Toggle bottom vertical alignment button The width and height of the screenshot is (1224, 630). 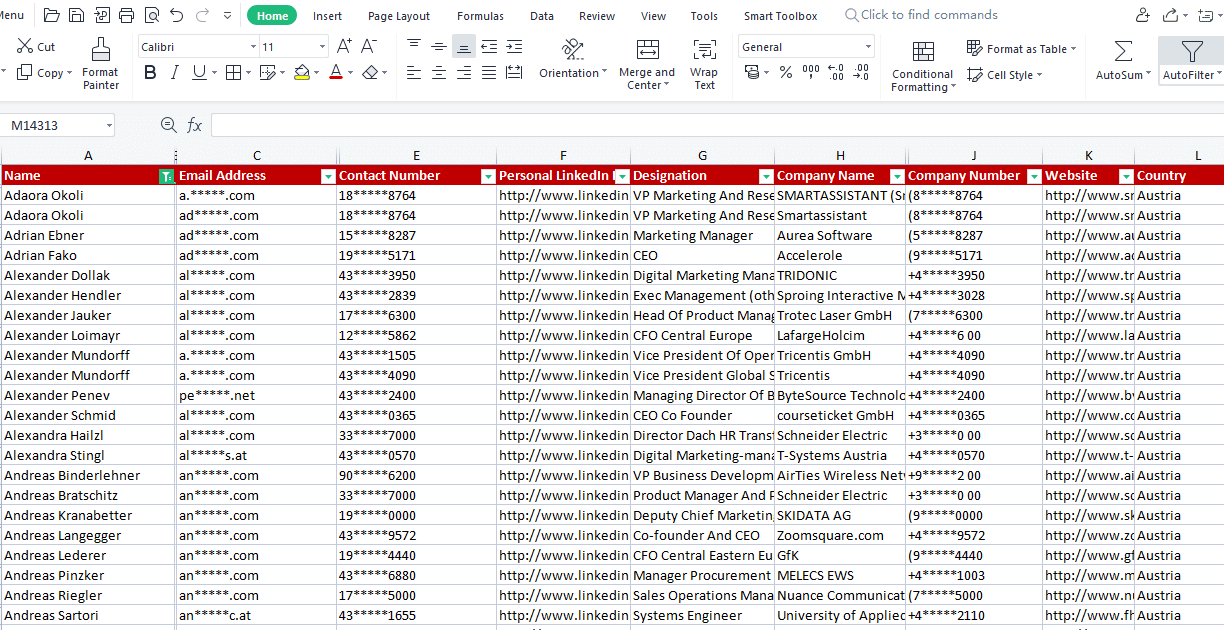464,47
